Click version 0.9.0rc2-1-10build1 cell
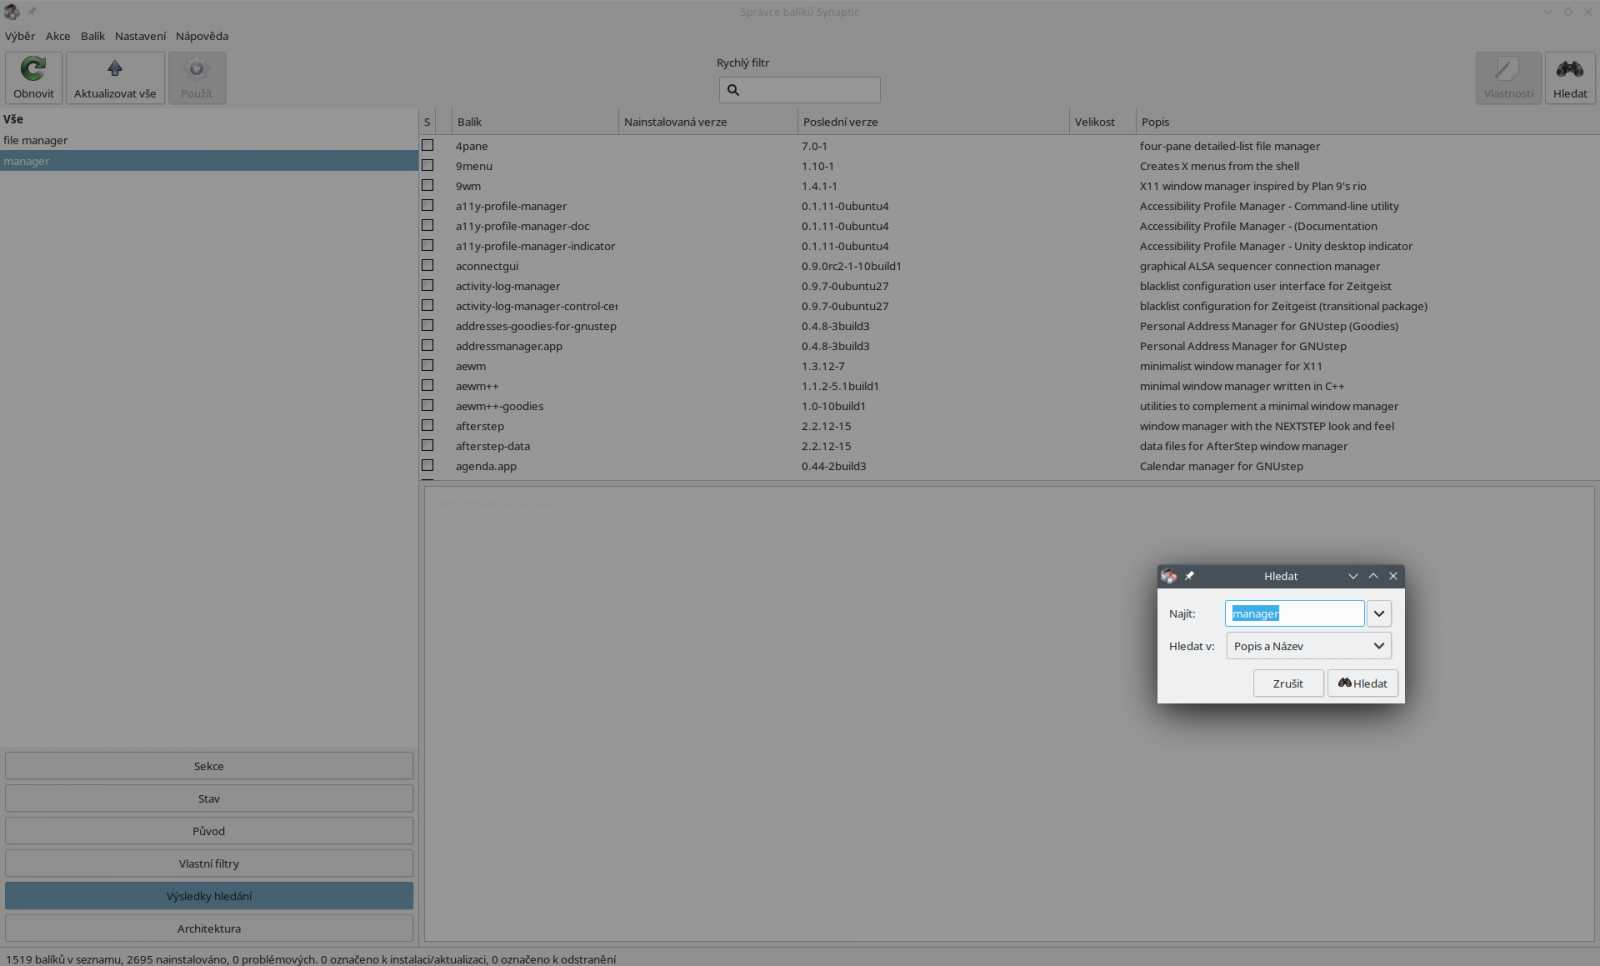The width and height of the screenshot is (1600, 966). pyautogui.click(x=851, y=266)
